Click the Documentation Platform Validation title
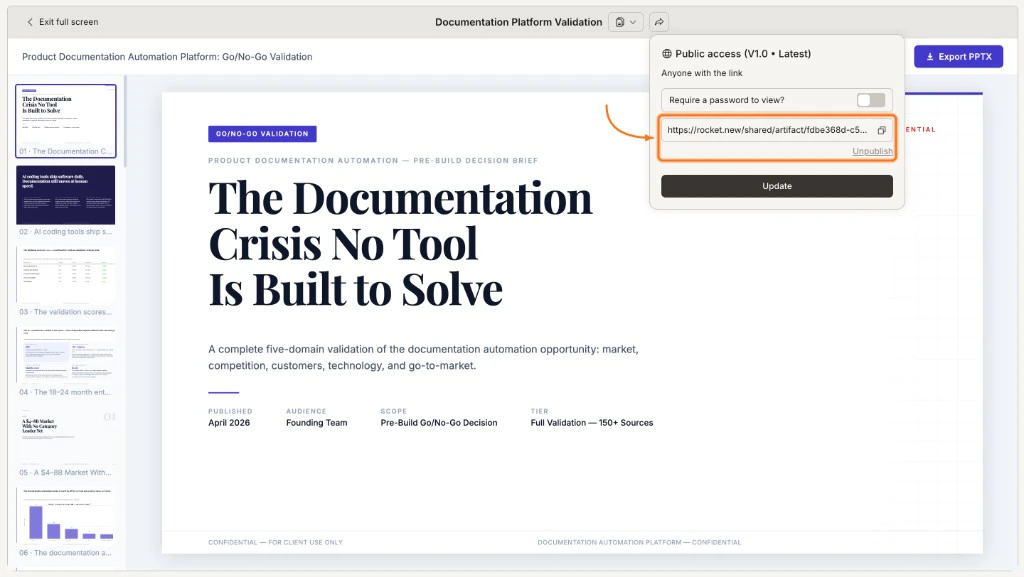Viewport: 1024px width, 577px height. click(518, 21)
